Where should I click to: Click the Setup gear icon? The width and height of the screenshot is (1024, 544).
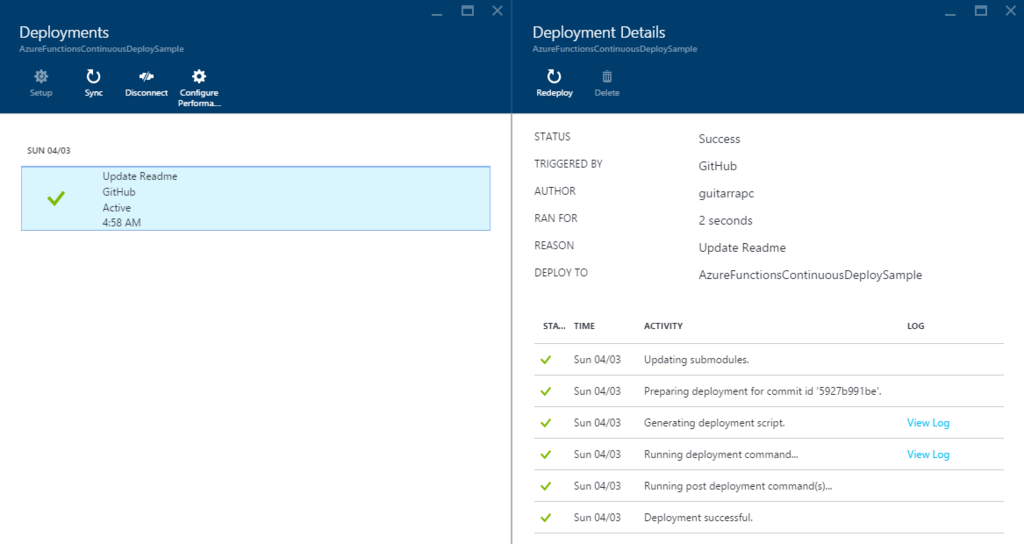click(41, 77)
